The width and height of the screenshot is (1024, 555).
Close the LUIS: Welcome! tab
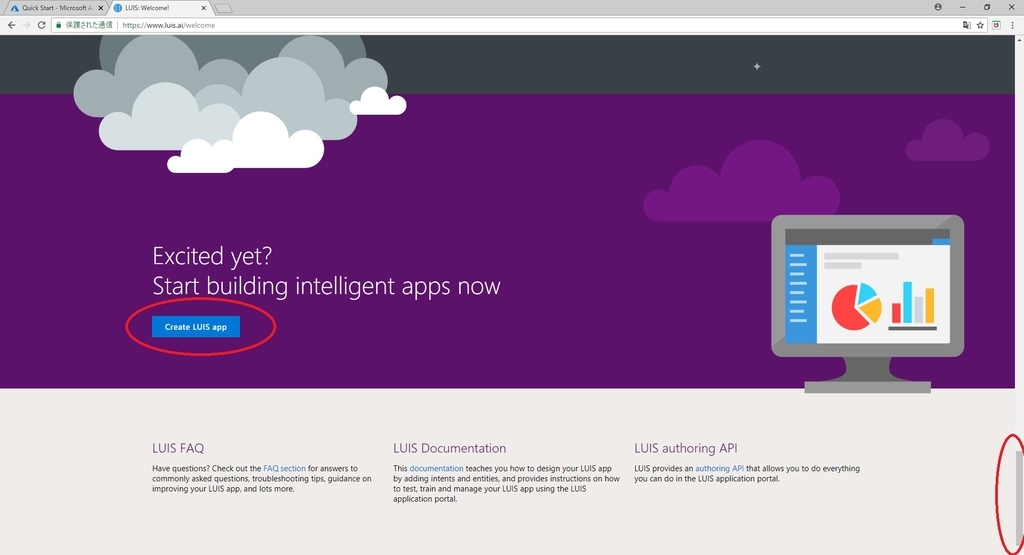click(x=204, y=8)
